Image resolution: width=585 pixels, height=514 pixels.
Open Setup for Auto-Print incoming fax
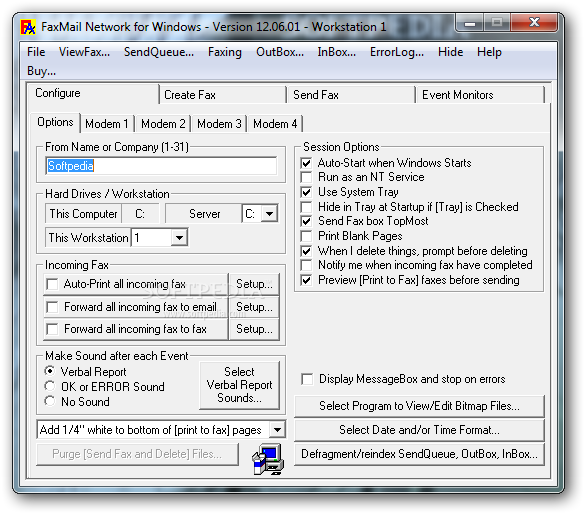254,284
